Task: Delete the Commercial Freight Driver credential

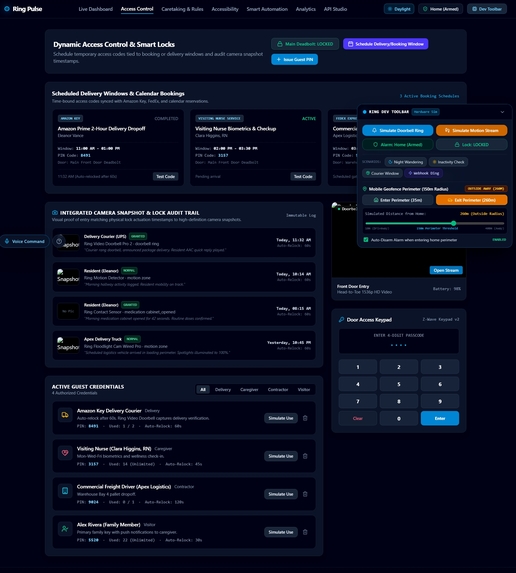Action: 305,494
